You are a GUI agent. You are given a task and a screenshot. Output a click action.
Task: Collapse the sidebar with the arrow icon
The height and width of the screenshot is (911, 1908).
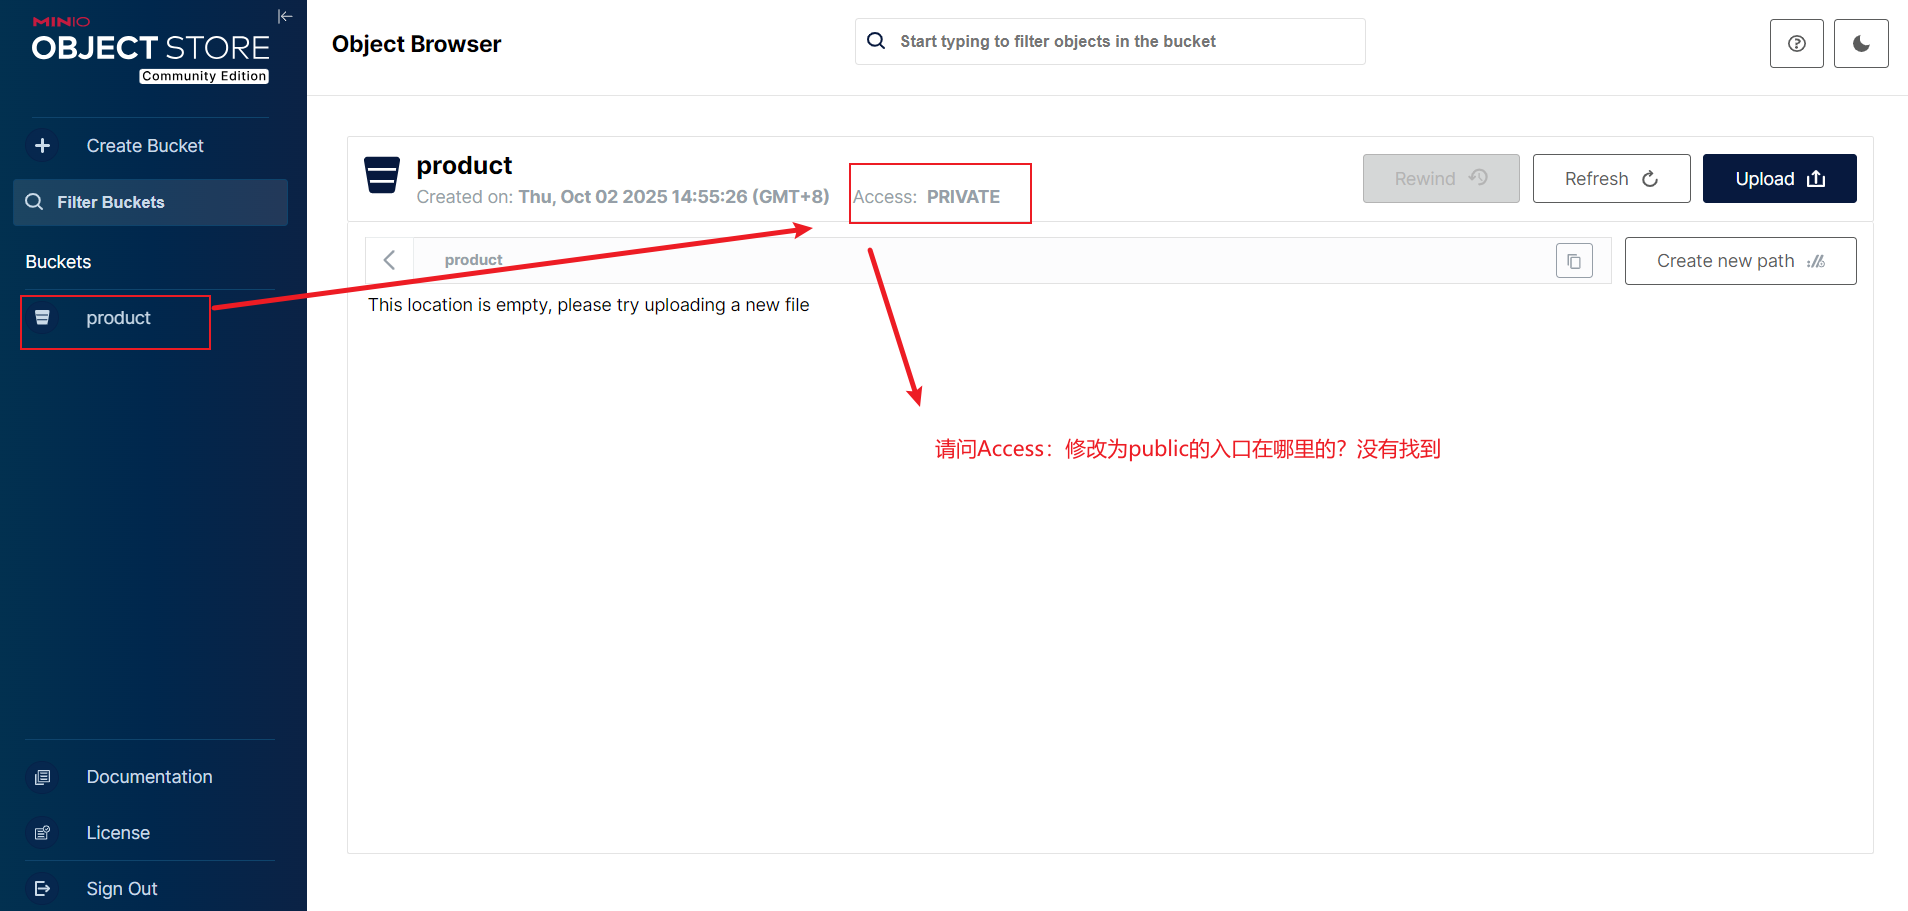pos(285,16)
